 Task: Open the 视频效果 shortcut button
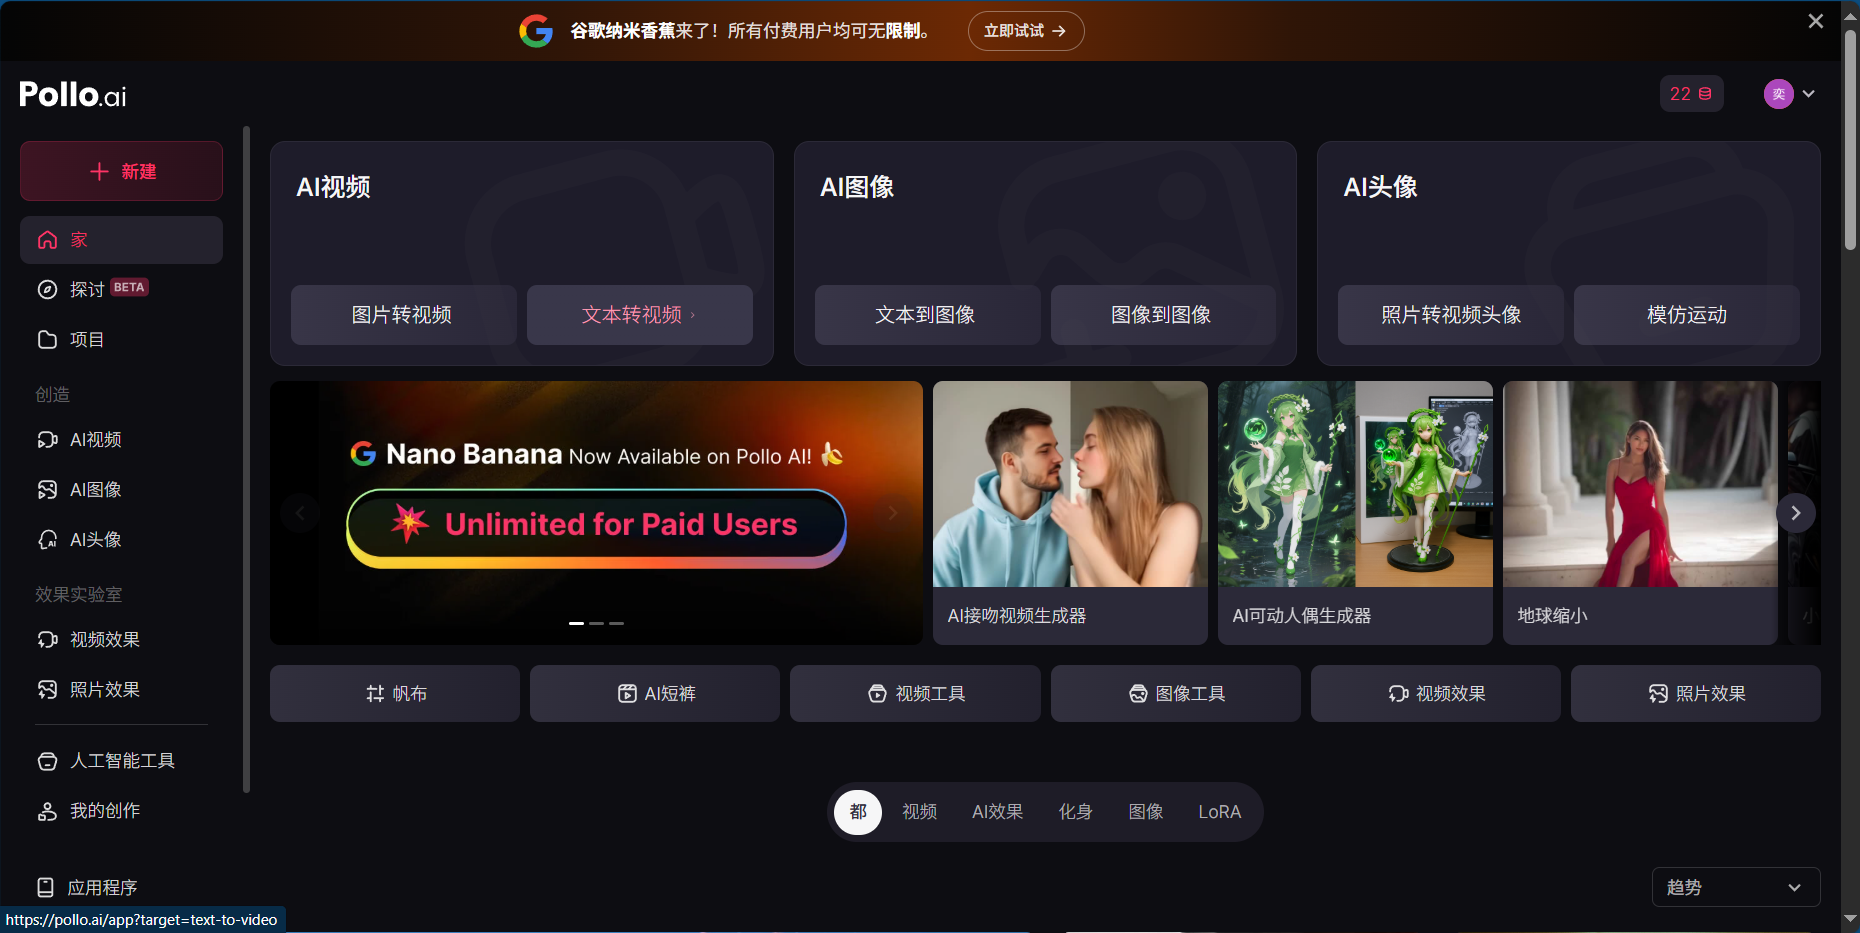(x=1436, y=694)
